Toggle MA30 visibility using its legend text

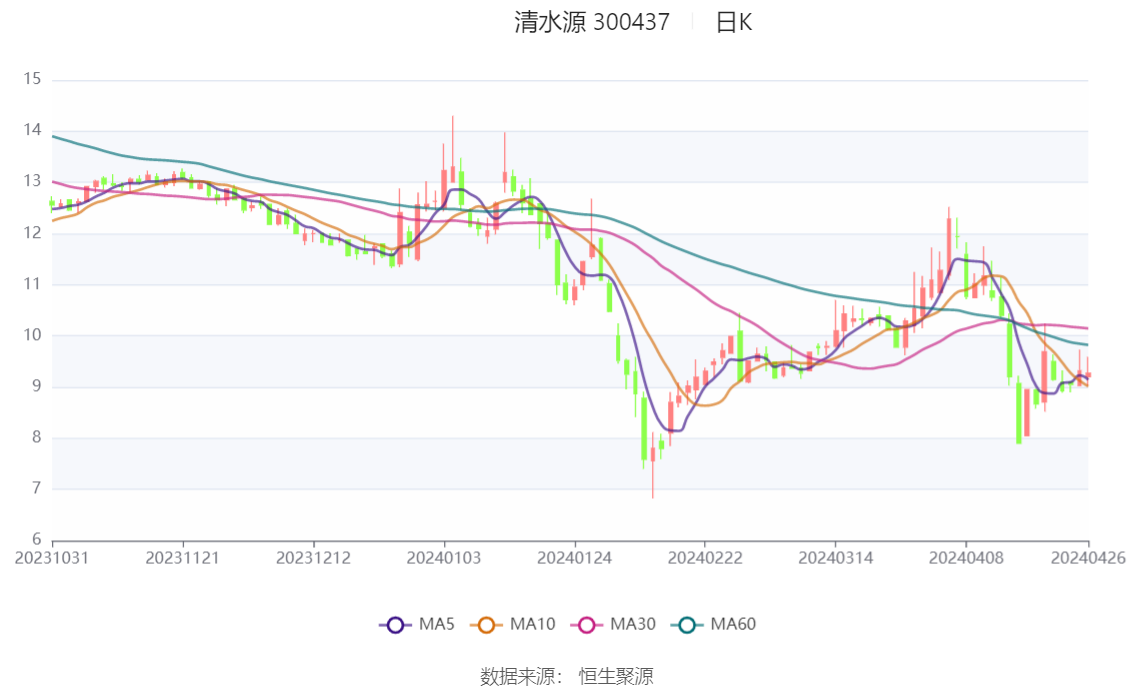(632, 625)
